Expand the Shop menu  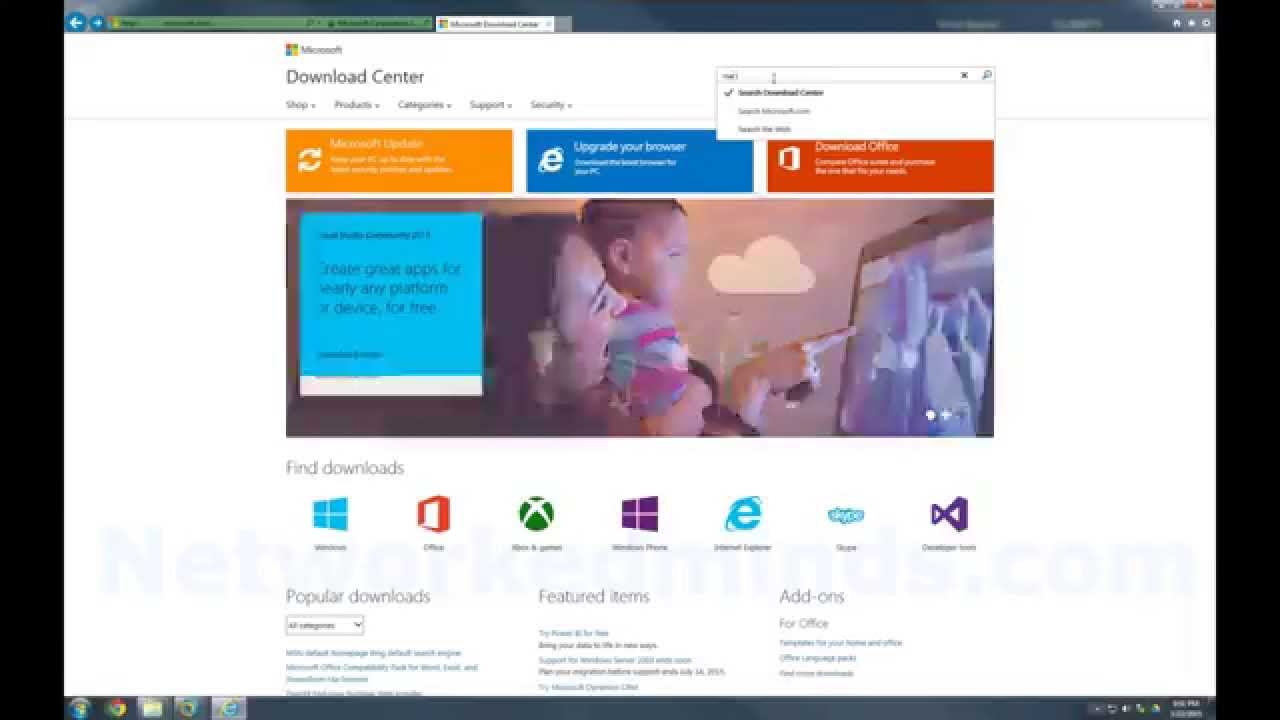tap(301, 105)
